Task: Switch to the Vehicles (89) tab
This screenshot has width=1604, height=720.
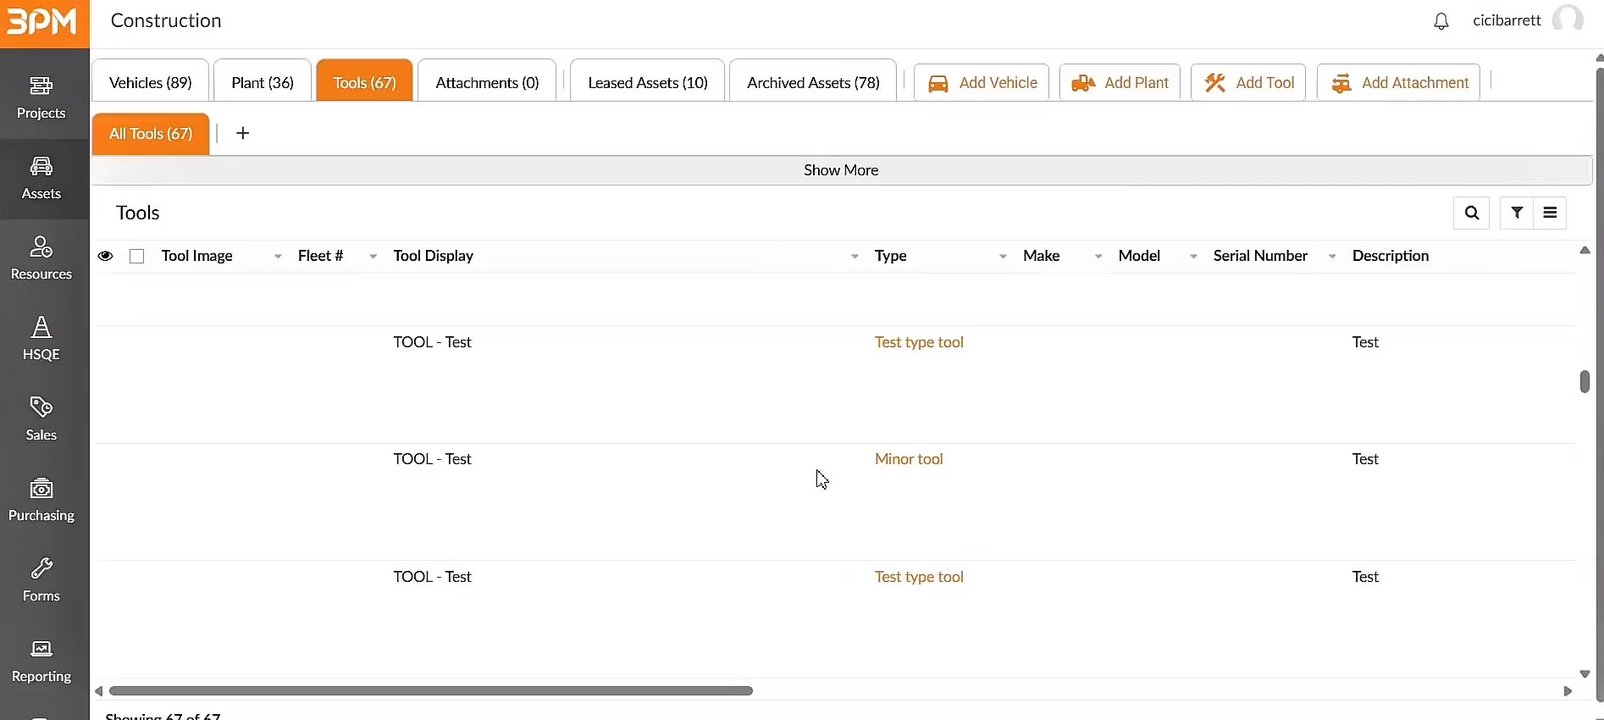Action: pos(150,82)
